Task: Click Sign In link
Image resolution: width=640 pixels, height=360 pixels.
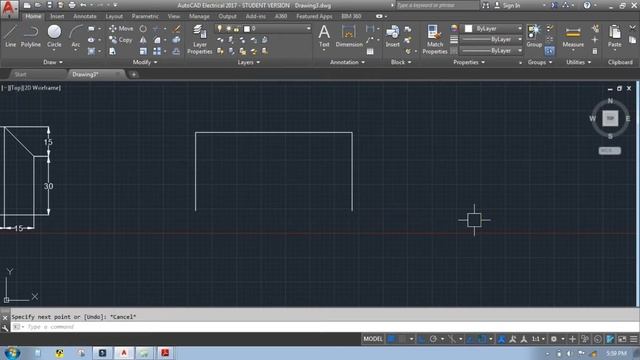Action: (511, 5)
